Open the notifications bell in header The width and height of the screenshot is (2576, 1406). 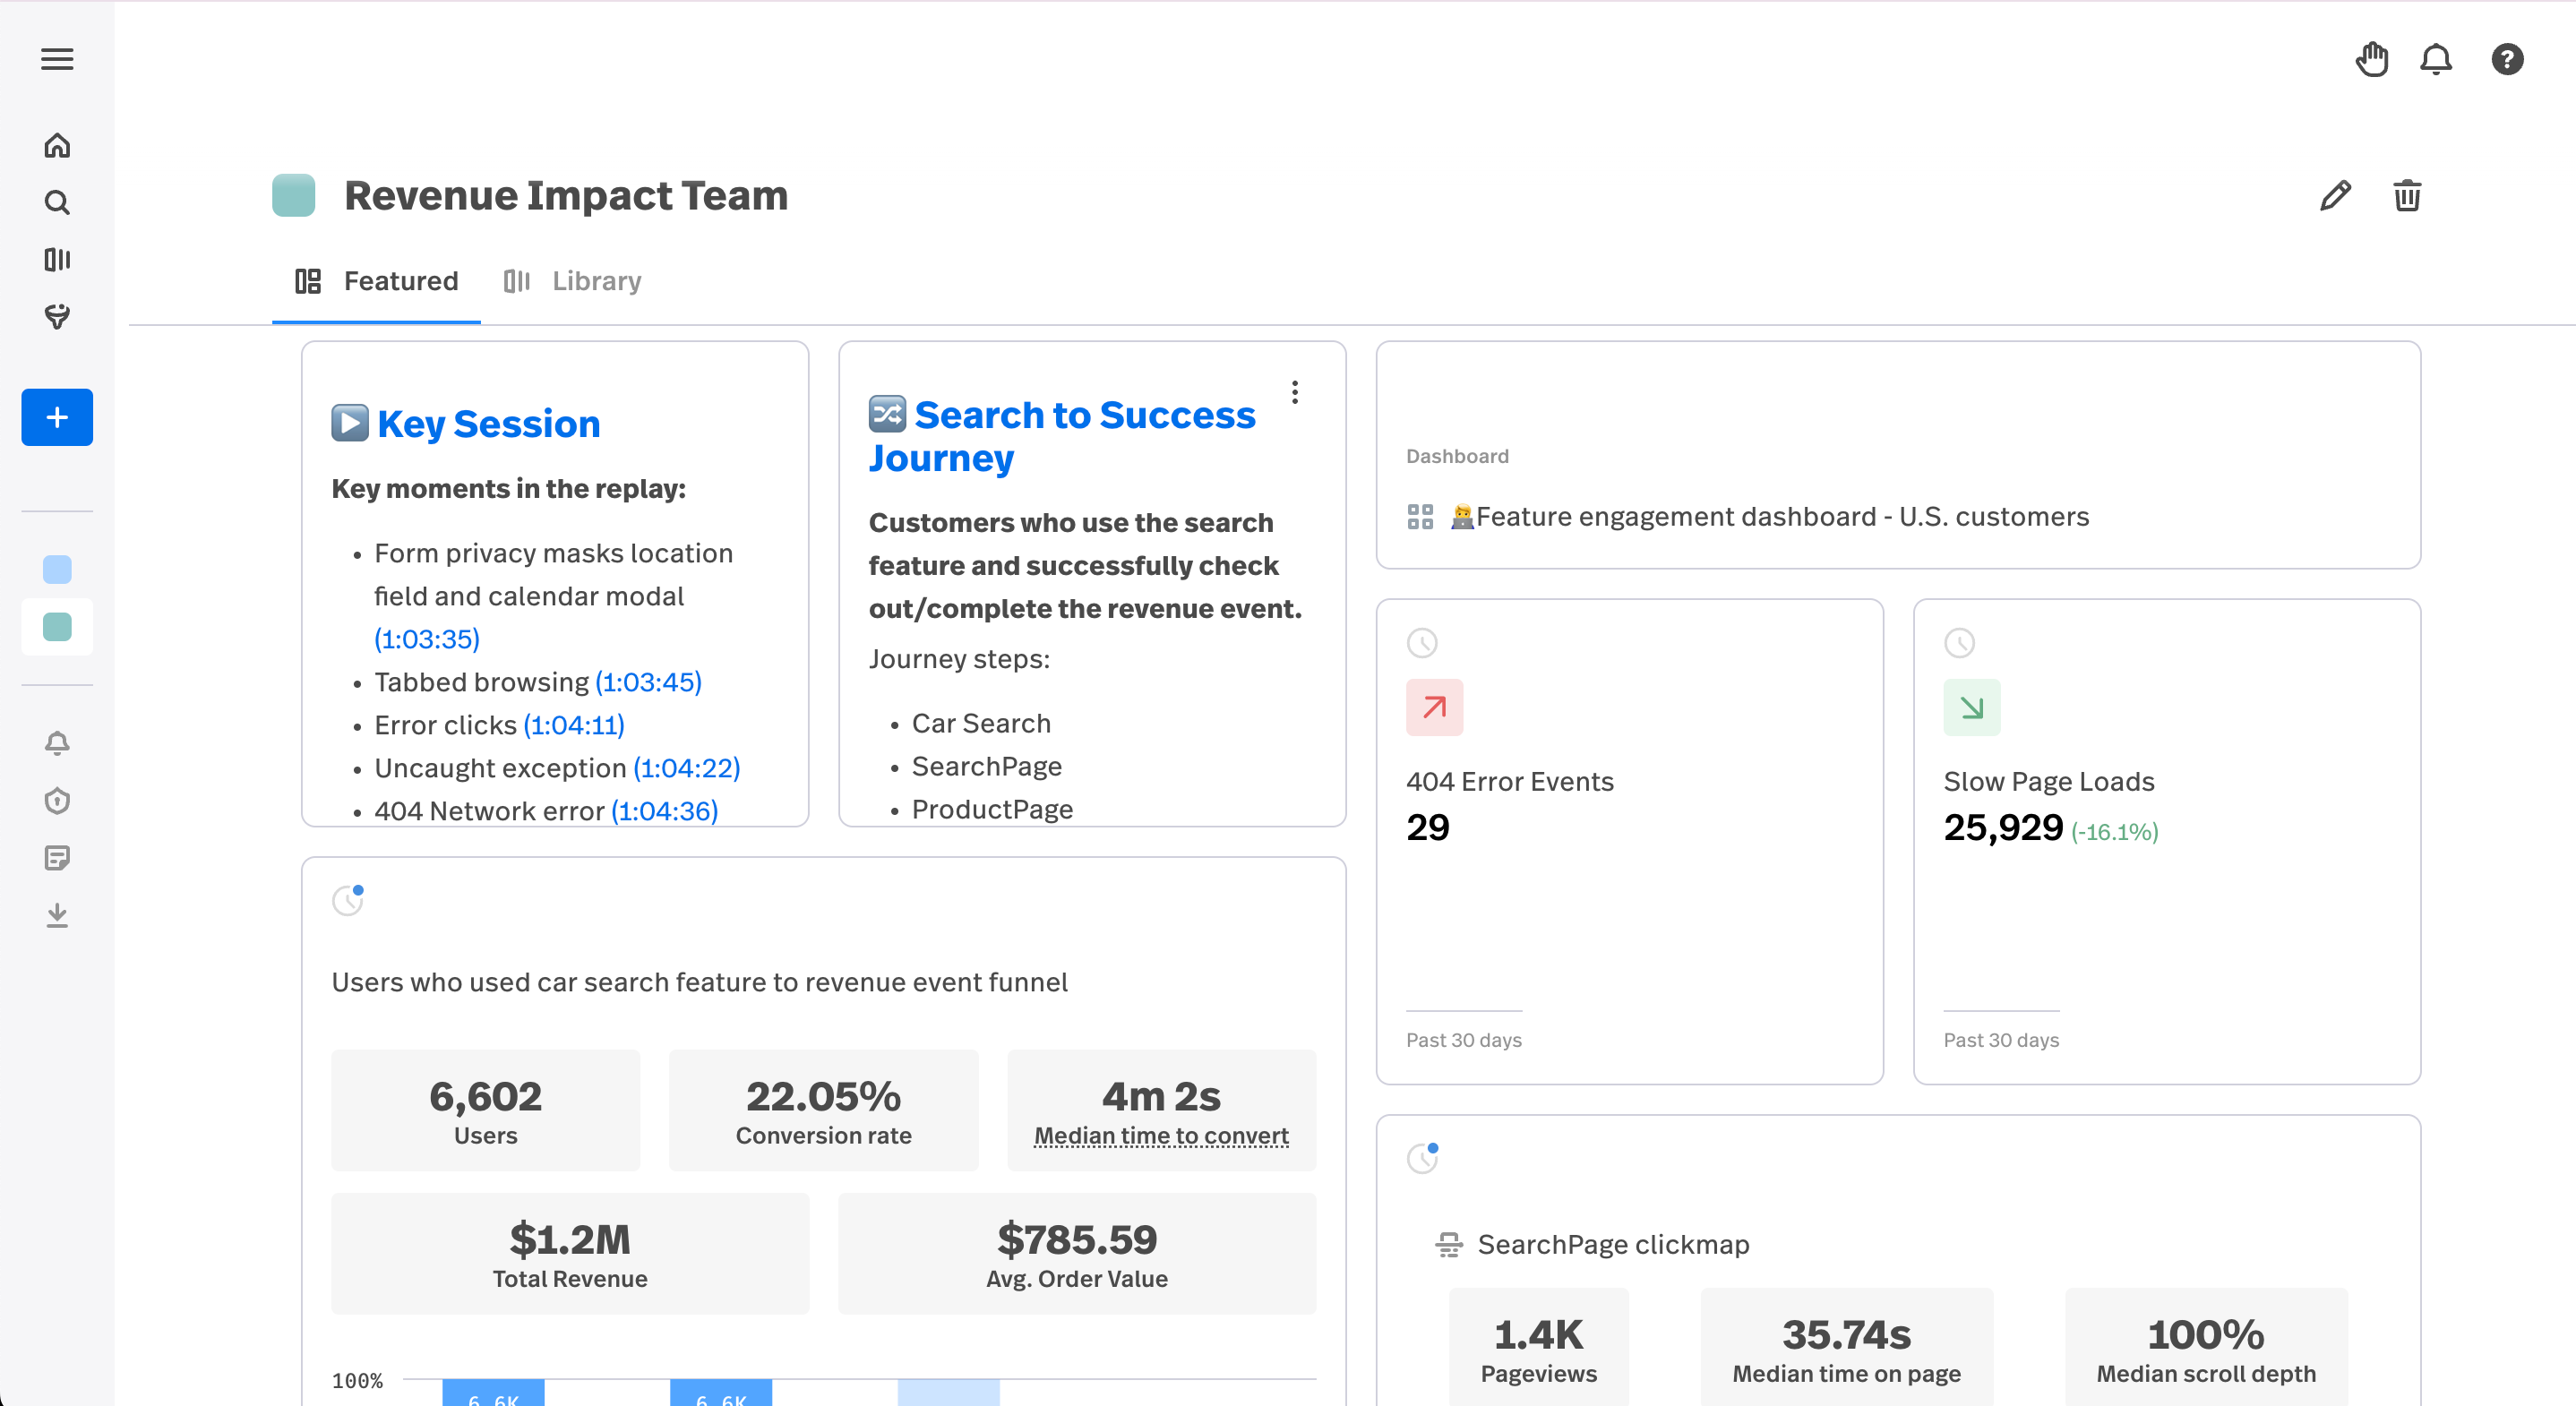[x=2435, y=60]
